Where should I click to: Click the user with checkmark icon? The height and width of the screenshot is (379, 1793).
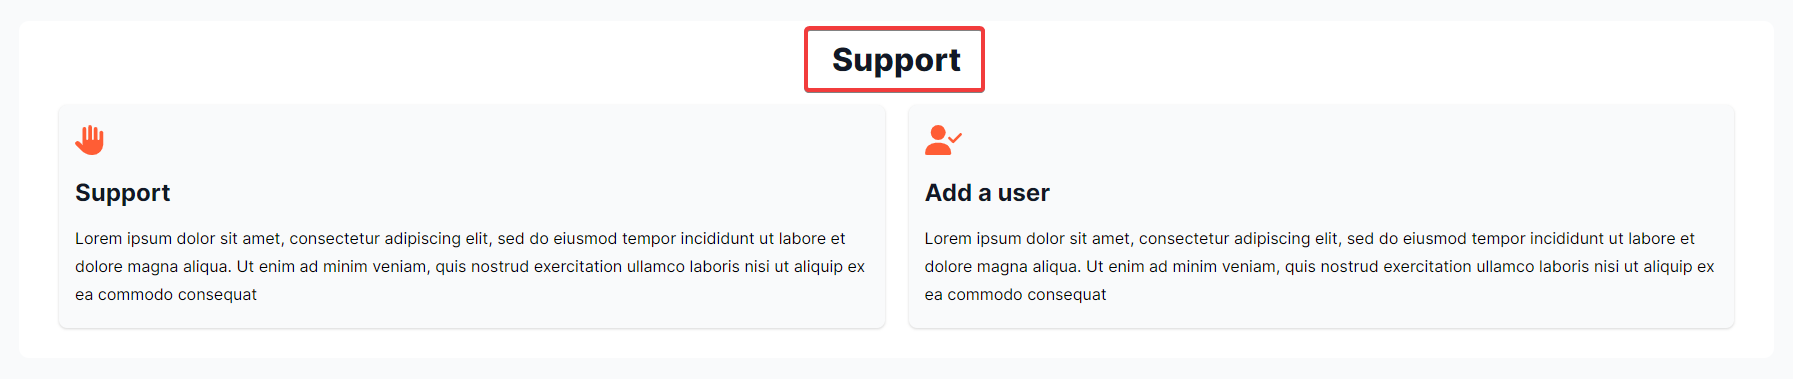coord(943,140)
